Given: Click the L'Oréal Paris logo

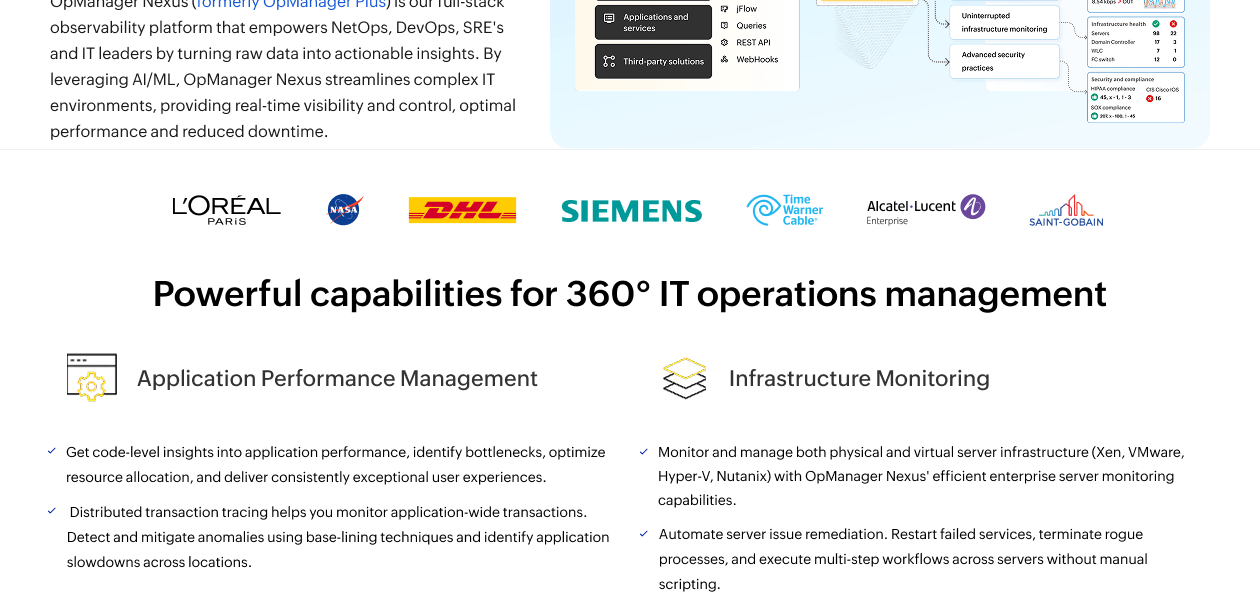Looking at the screenshot, I should pyautogui.click(x=226, y=210).
